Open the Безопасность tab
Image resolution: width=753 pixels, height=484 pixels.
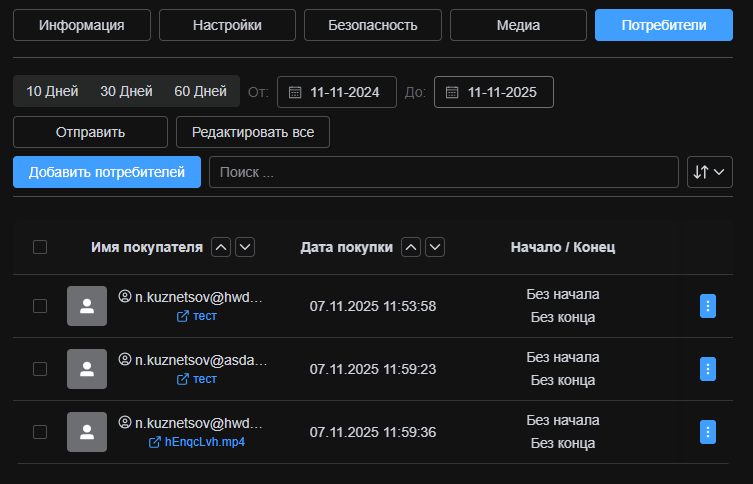(x=373, y=25)
